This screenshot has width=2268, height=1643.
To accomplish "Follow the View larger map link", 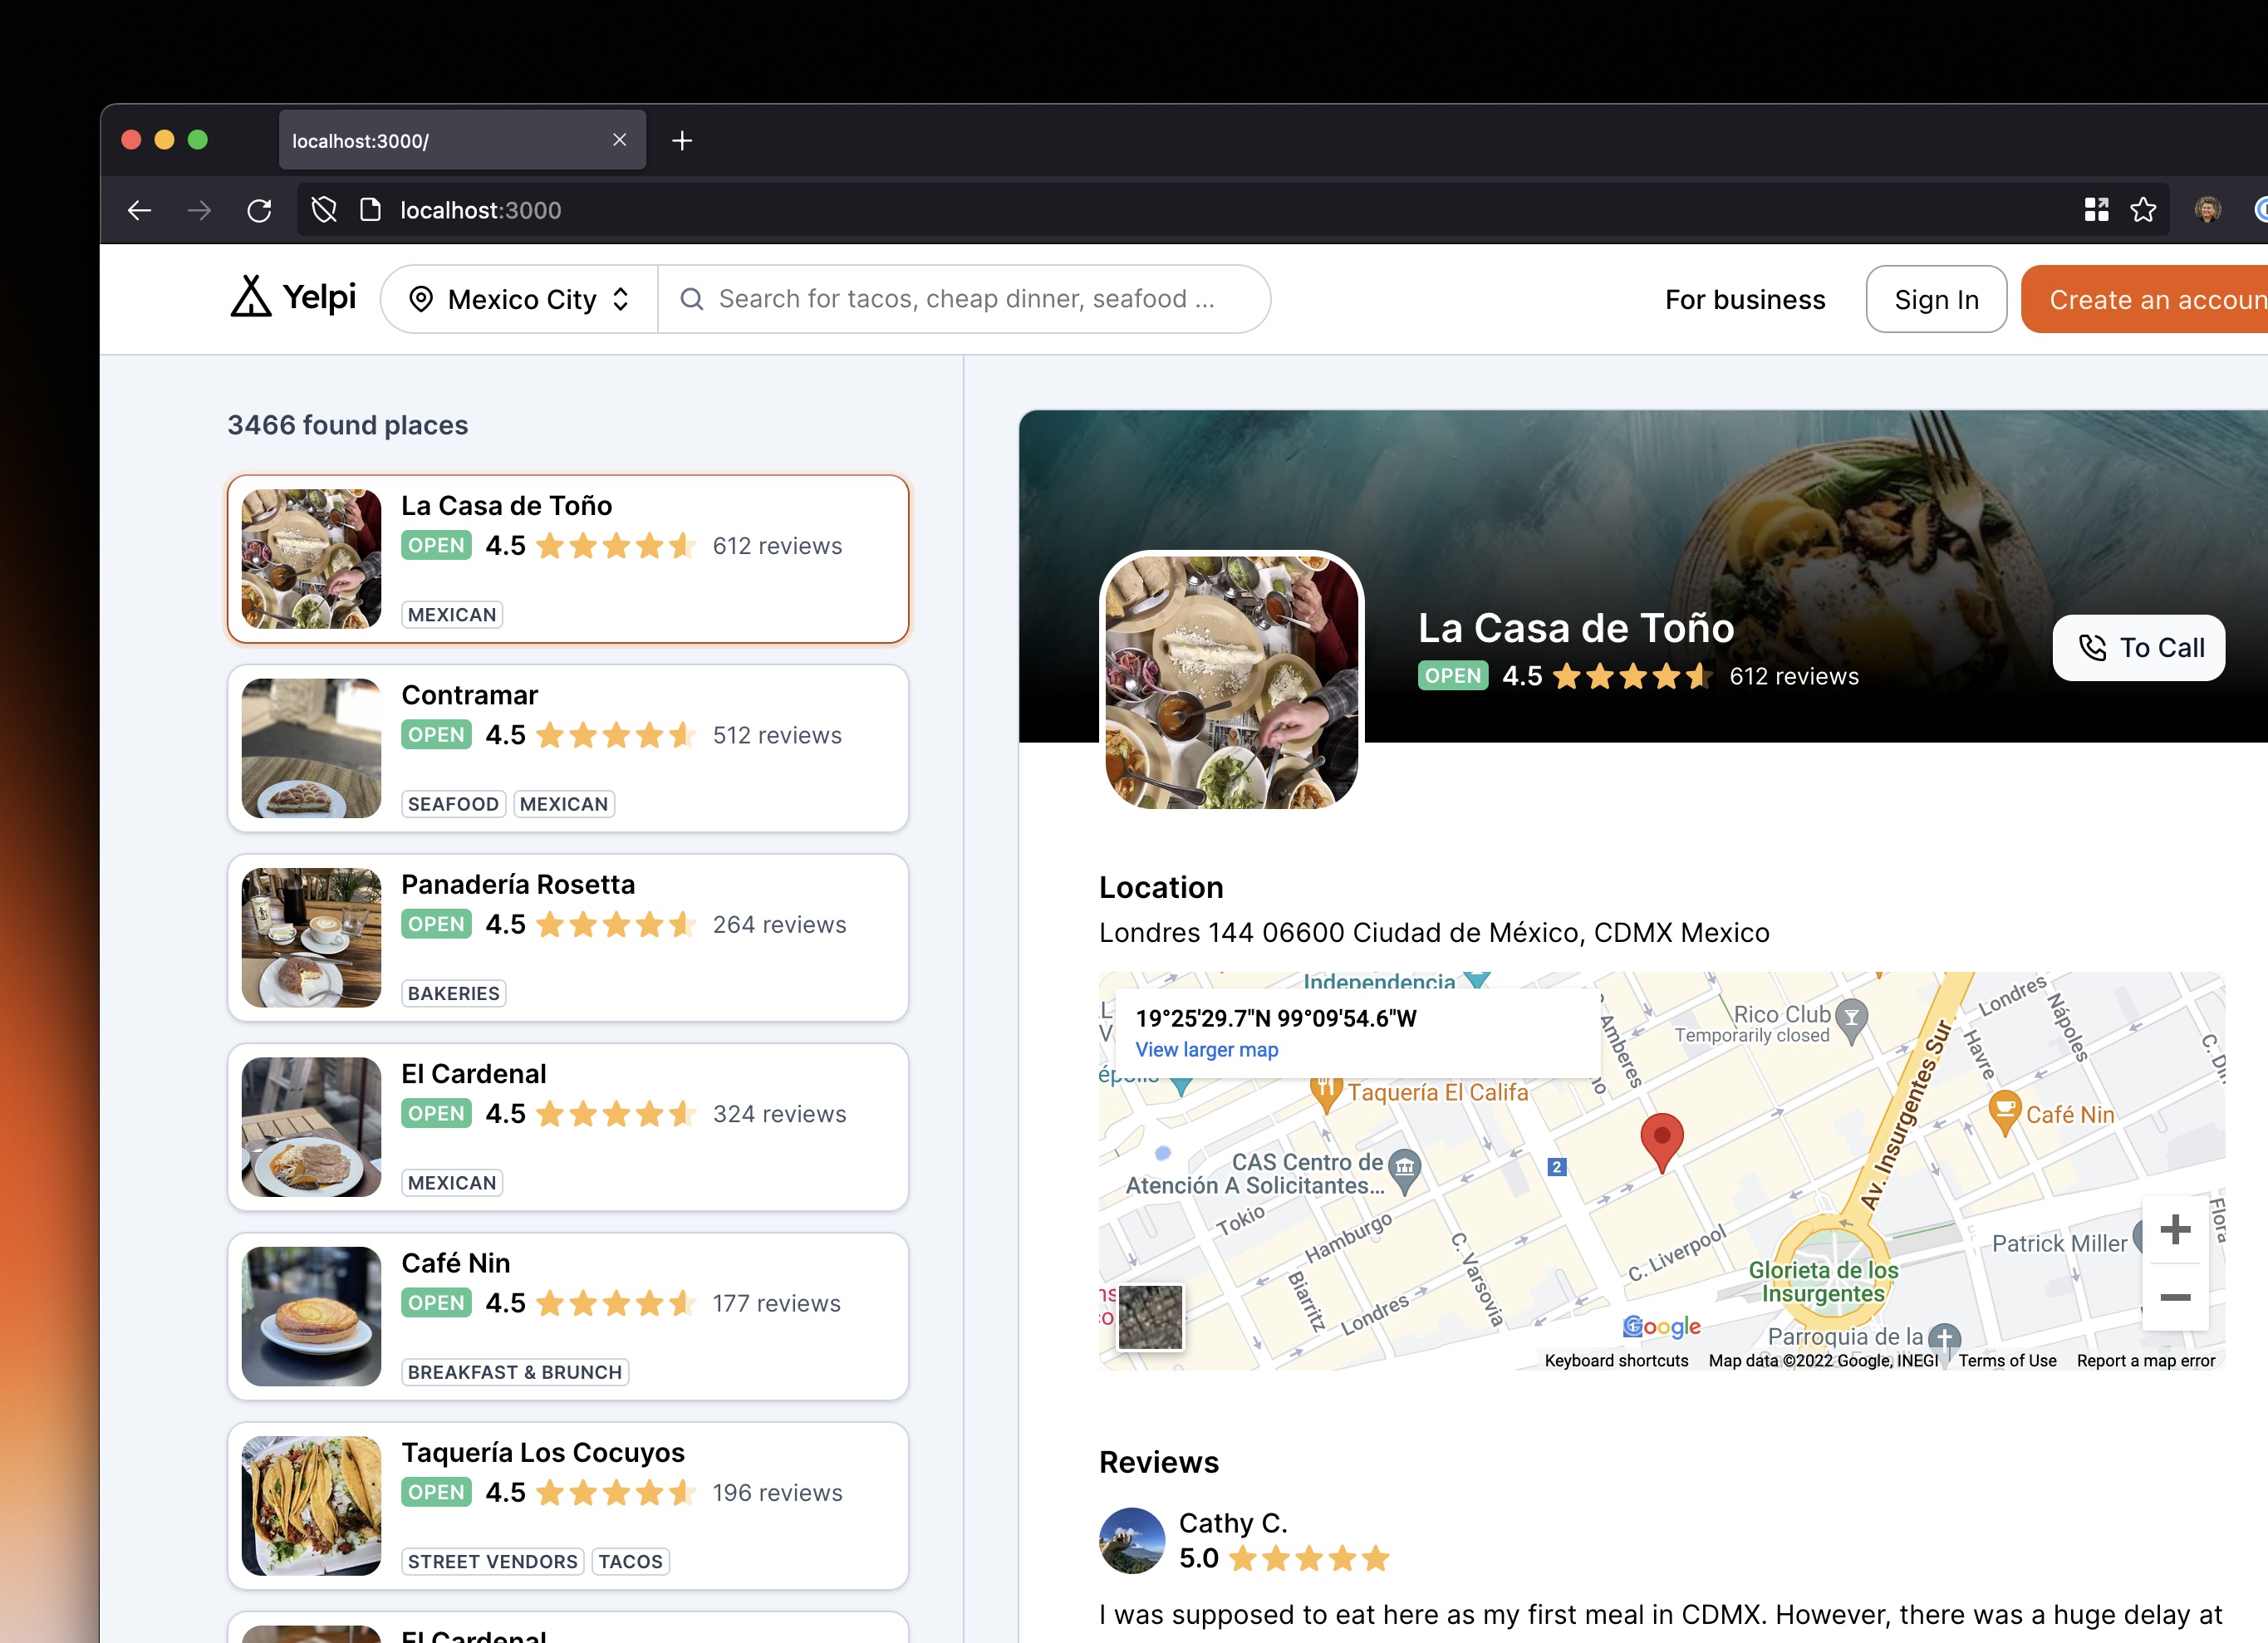I will (1206, 1050).
